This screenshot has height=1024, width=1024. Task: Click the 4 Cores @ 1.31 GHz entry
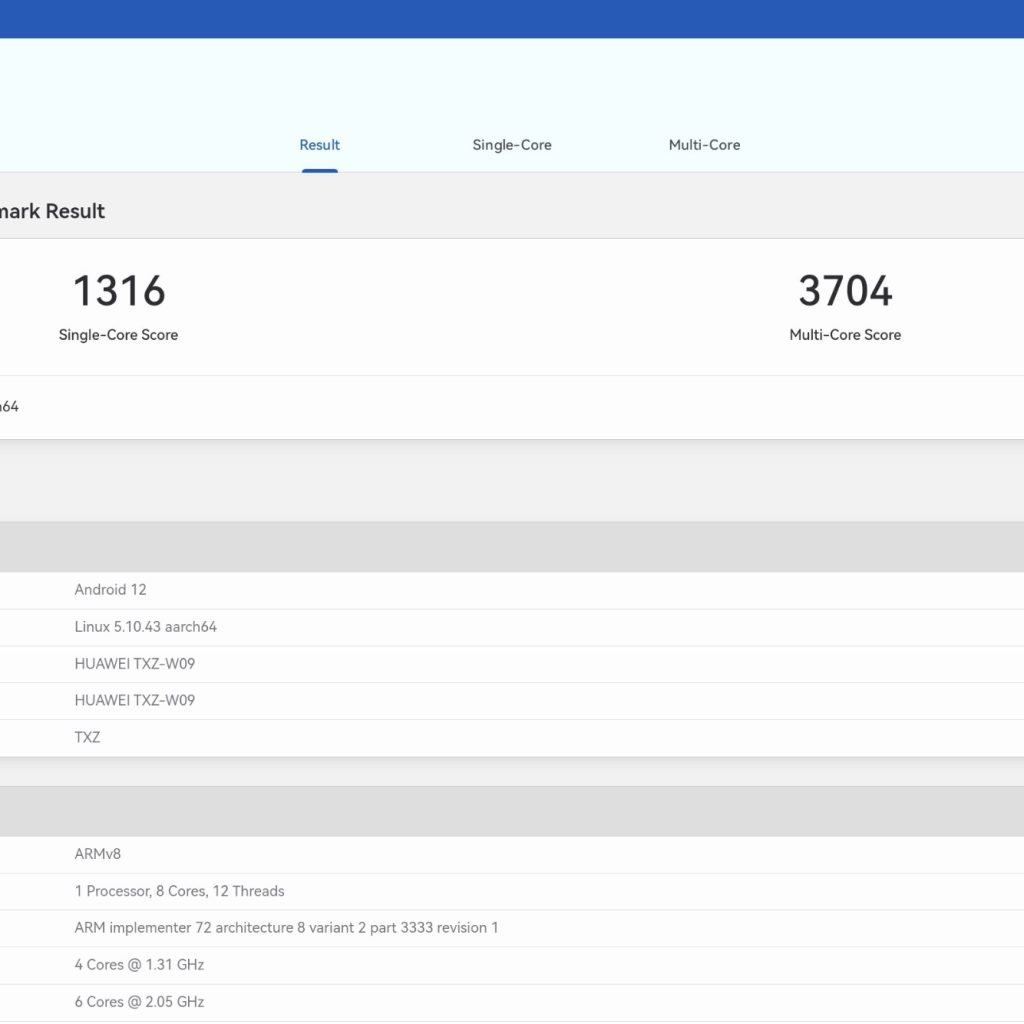tap(139, 965)
